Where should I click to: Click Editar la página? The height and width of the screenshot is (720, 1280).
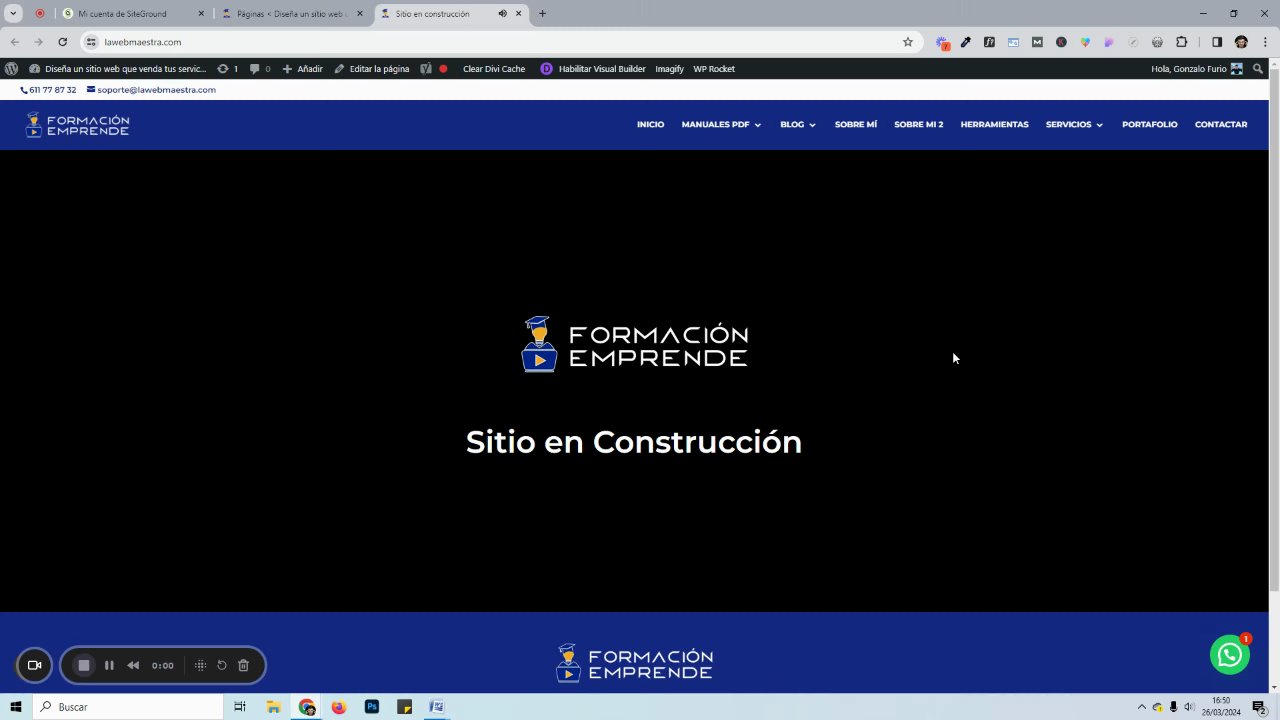click(x=371, y=69)
